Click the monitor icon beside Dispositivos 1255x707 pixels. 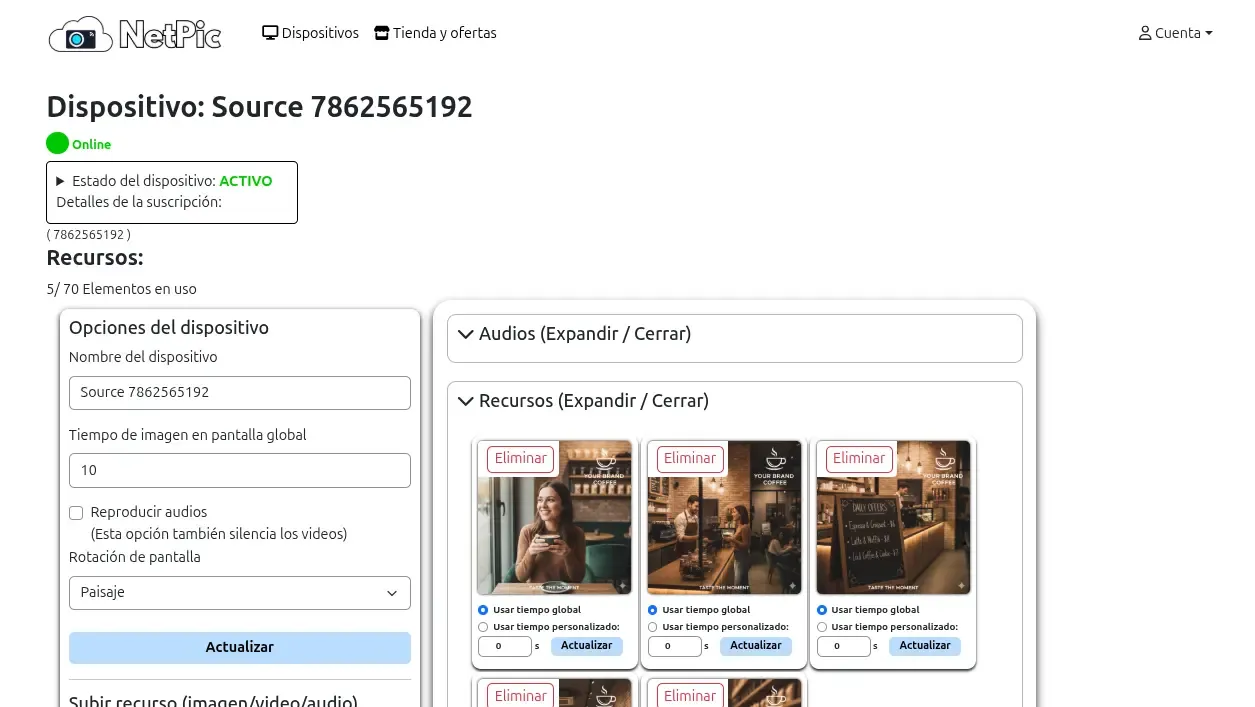[270, 33]
